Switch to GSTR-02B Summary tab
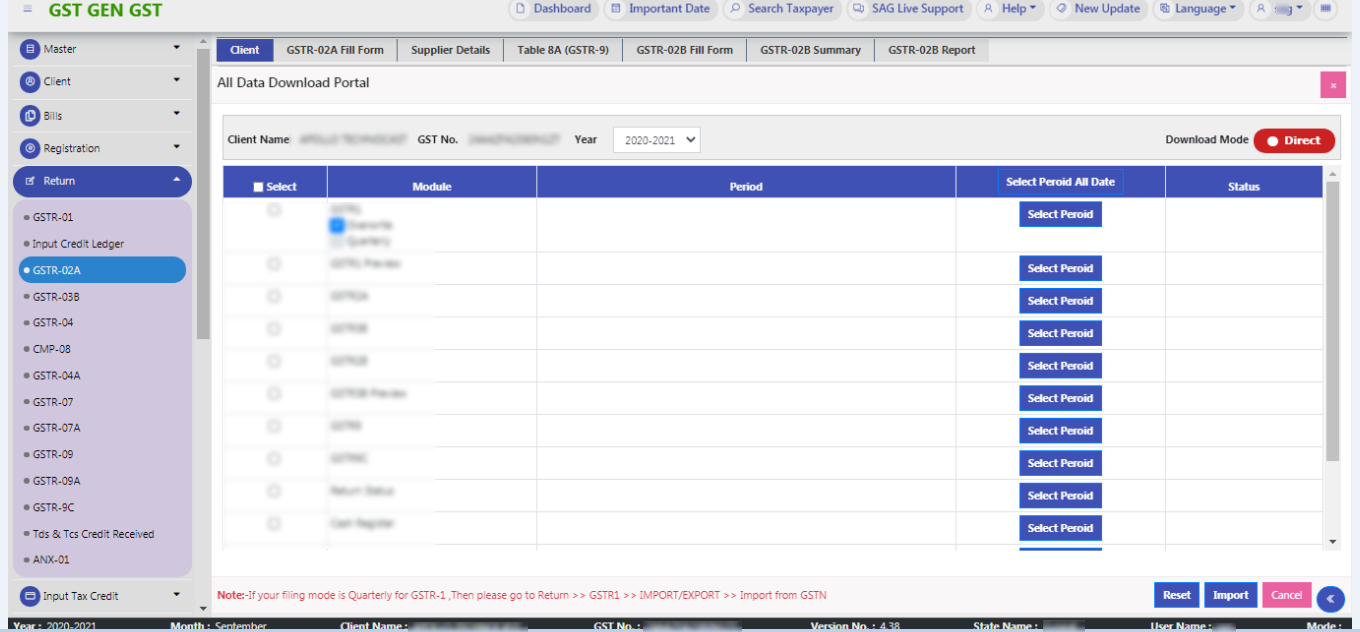1360x632 pixels. pyautogui.click(x=809, y=50)
